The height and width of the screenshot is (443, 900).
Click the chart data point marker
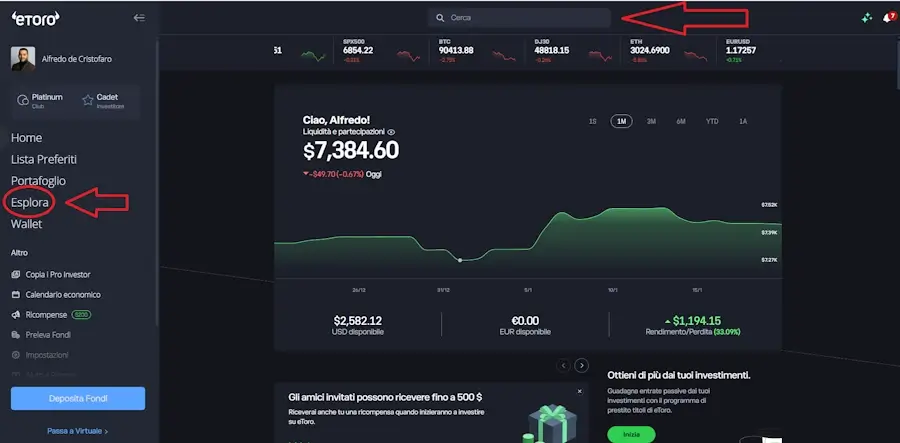[x=460, y=261]
